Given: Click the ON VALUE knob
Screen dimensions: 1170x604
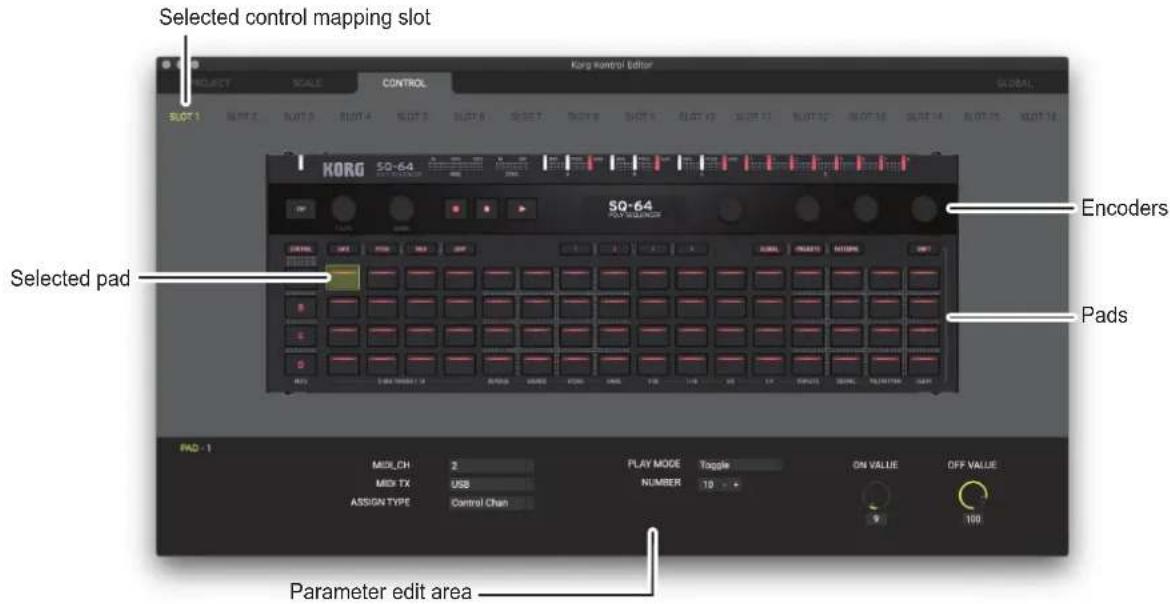Looking at the screenshot, I should coord(875,494).
